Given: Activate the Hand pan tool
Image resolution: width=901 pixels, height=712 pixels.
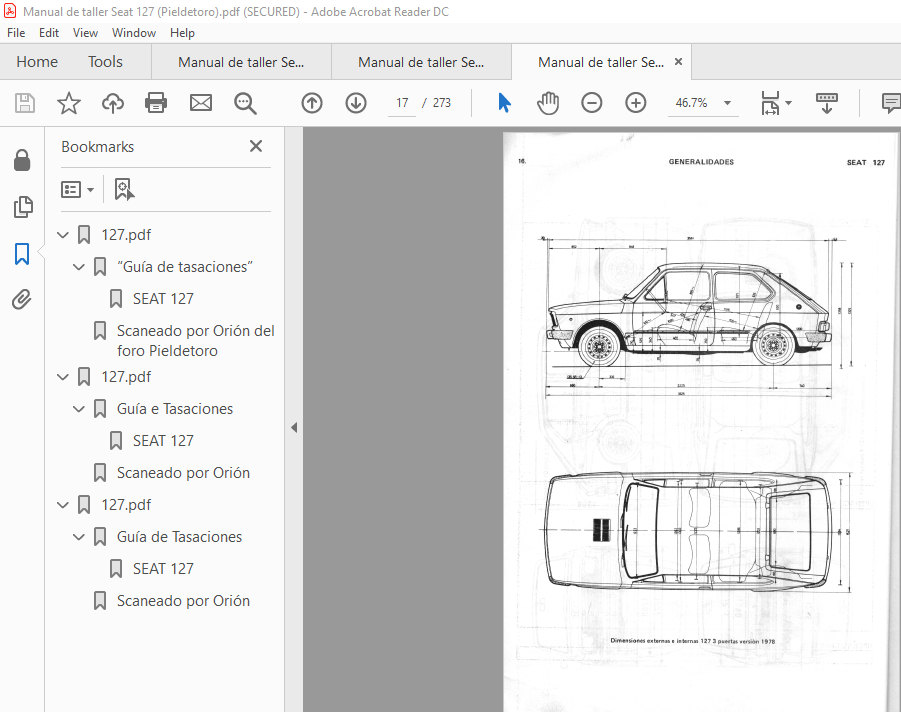Looking at the screenshot, I should pyautogui.click(x=548, y=103).
